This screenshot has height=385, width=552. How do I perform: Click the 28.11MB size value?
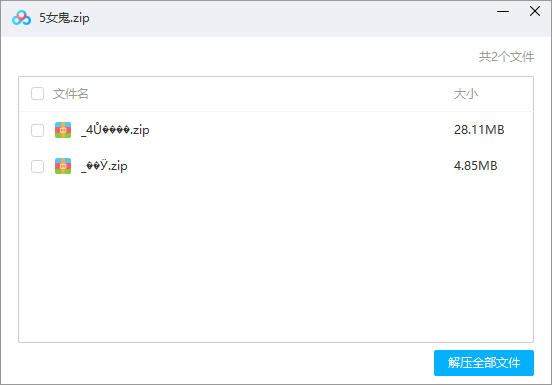tap(479, 130)
